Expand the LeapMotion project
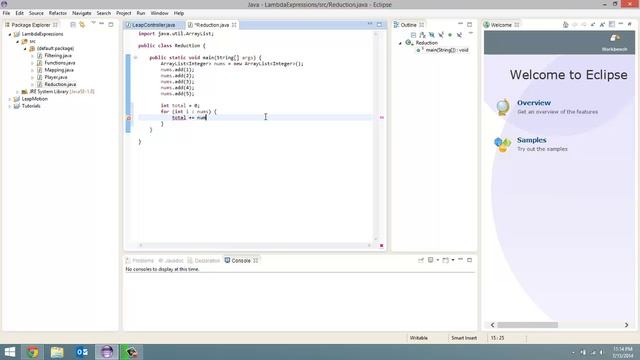Screen dimensions: 640x360 10,99
